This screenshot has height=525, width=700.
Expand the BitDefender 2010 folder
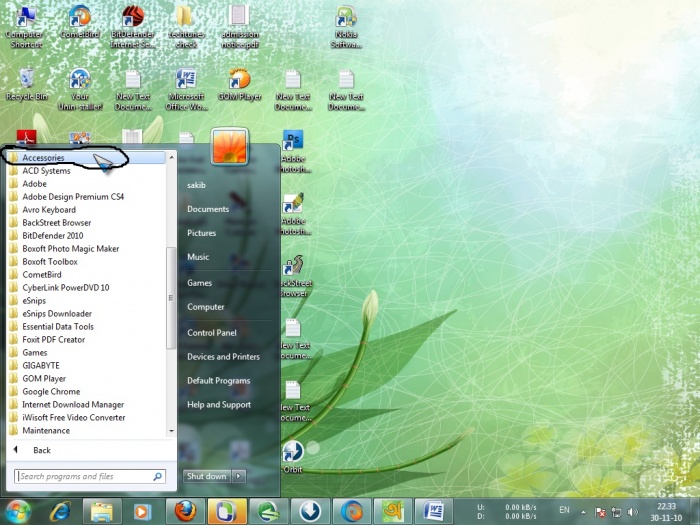pos(87,235)
